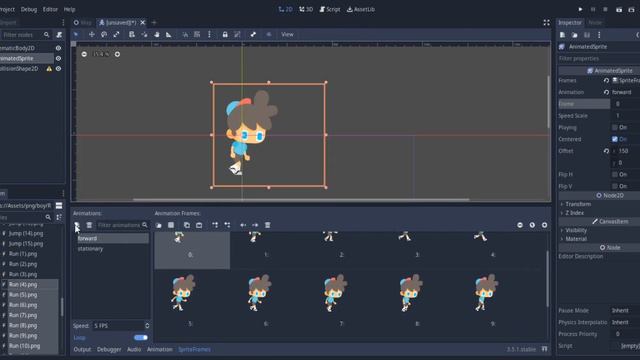Open the AssetLib workspace
Viewport: 640px width, 360px height.
pos(361,9)
